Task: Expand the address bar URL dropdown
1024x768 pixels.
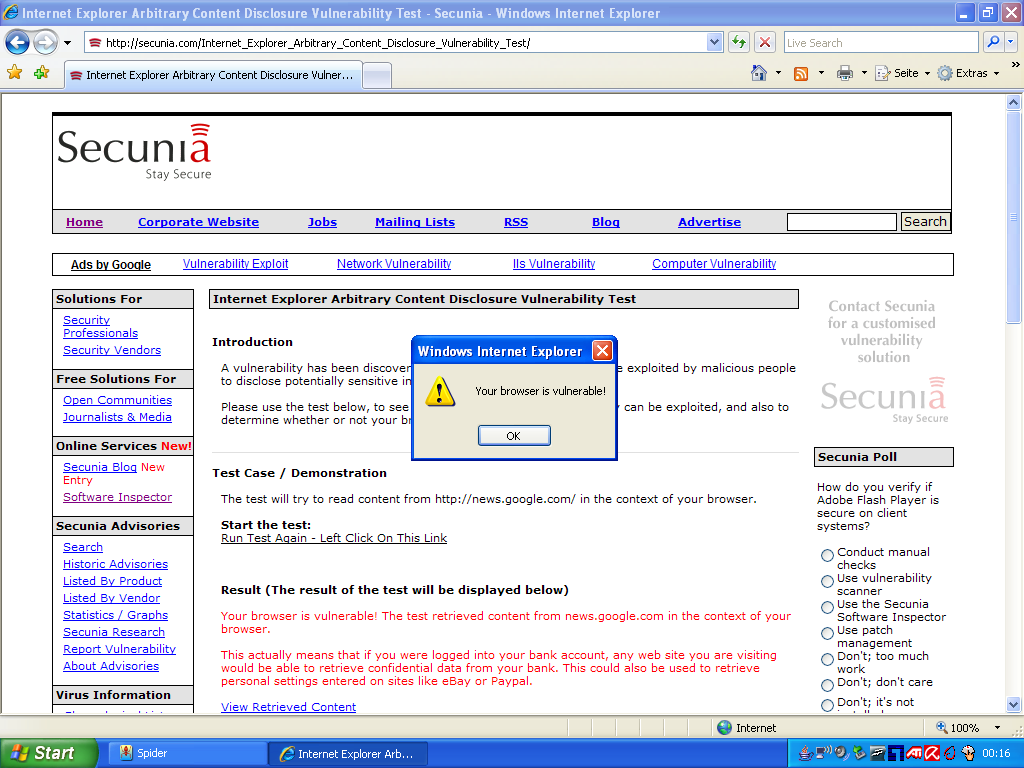Action: 714,42
